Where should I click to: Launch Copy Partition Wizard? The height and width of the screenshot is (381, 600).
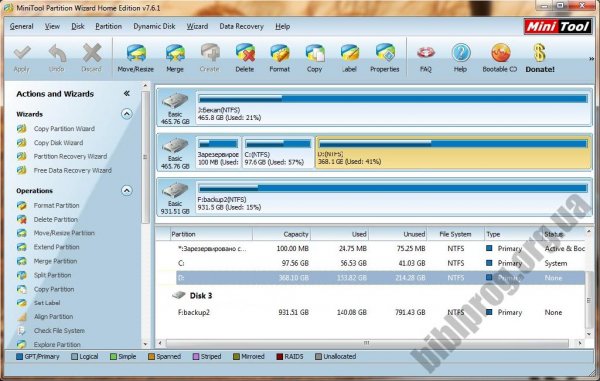point(64,129)
